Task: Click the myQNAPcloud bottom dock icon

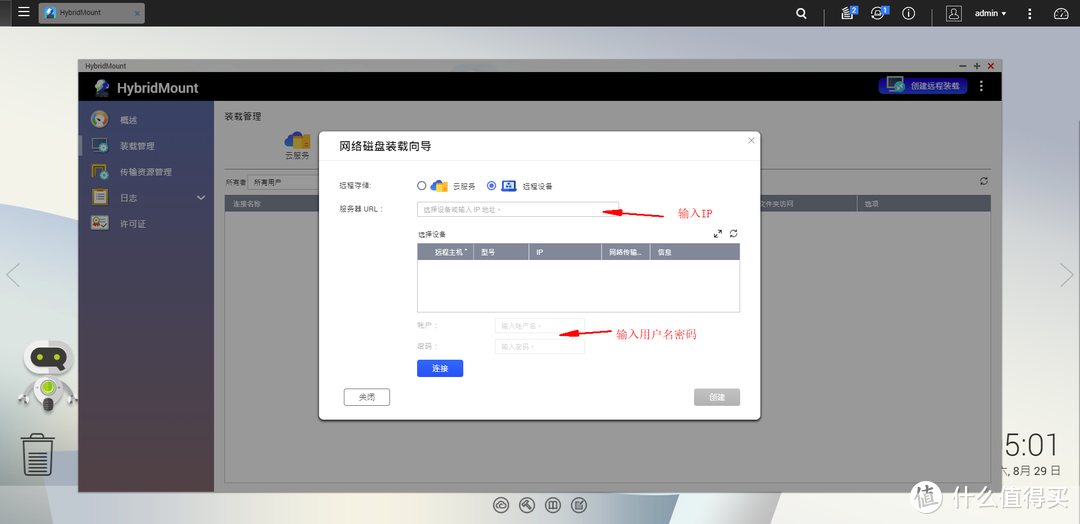Action: coord(501,505)
